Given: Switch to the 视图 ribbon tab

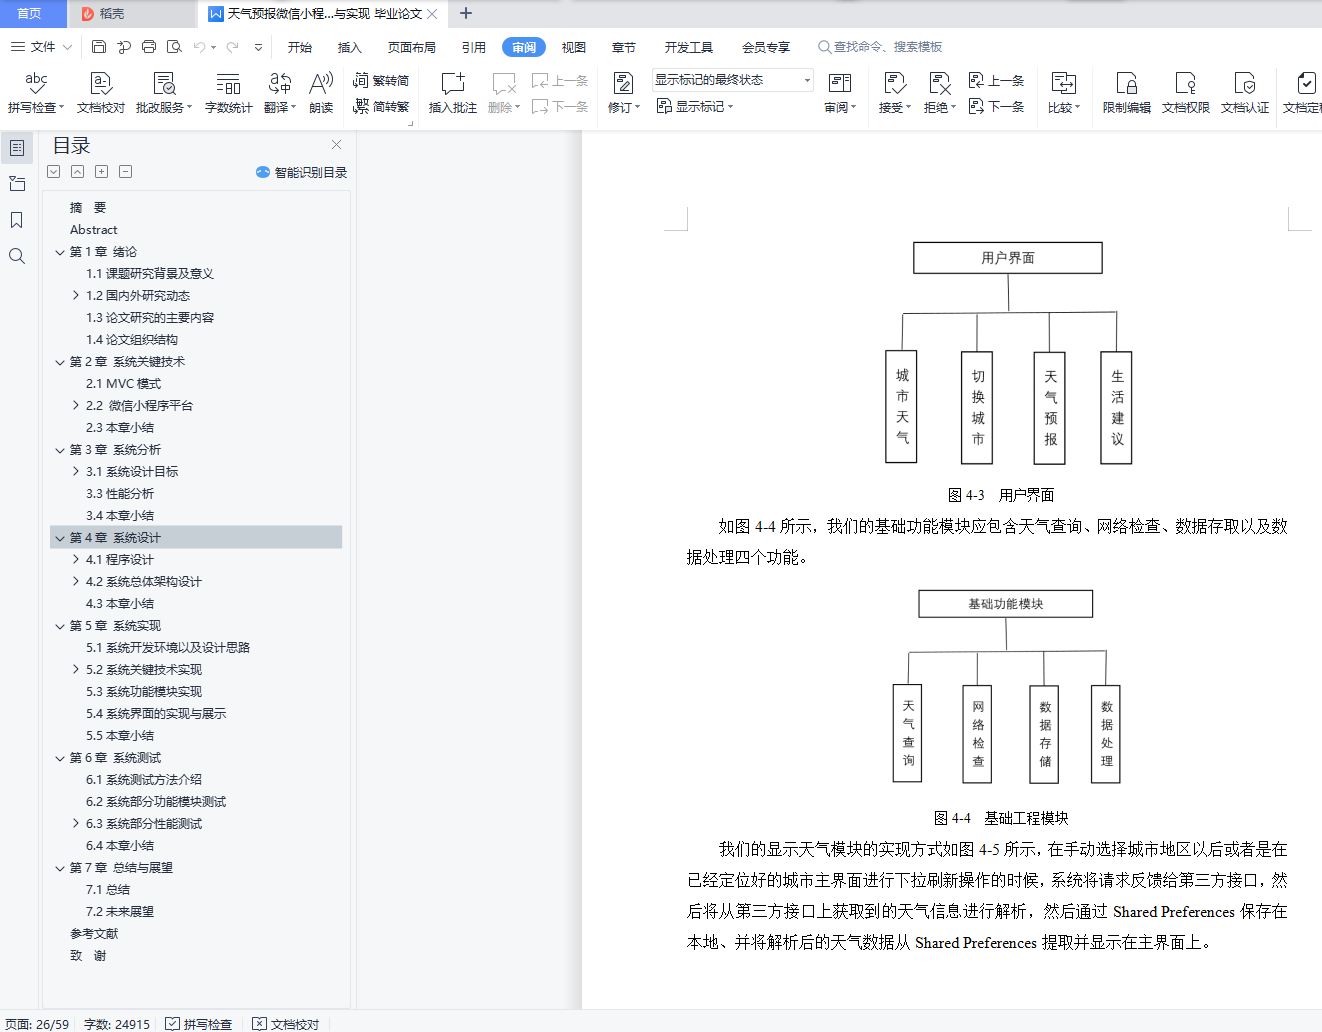Looking at the screenshot, I should (x=574, y=47).
